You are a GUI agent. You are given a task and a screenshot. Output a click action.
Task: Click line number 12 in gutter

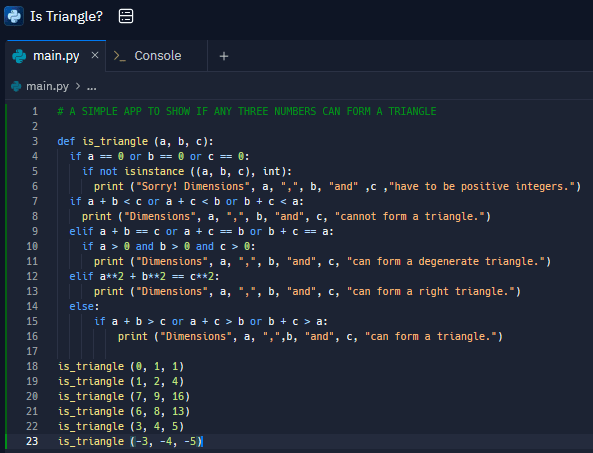tap(33, 276)
